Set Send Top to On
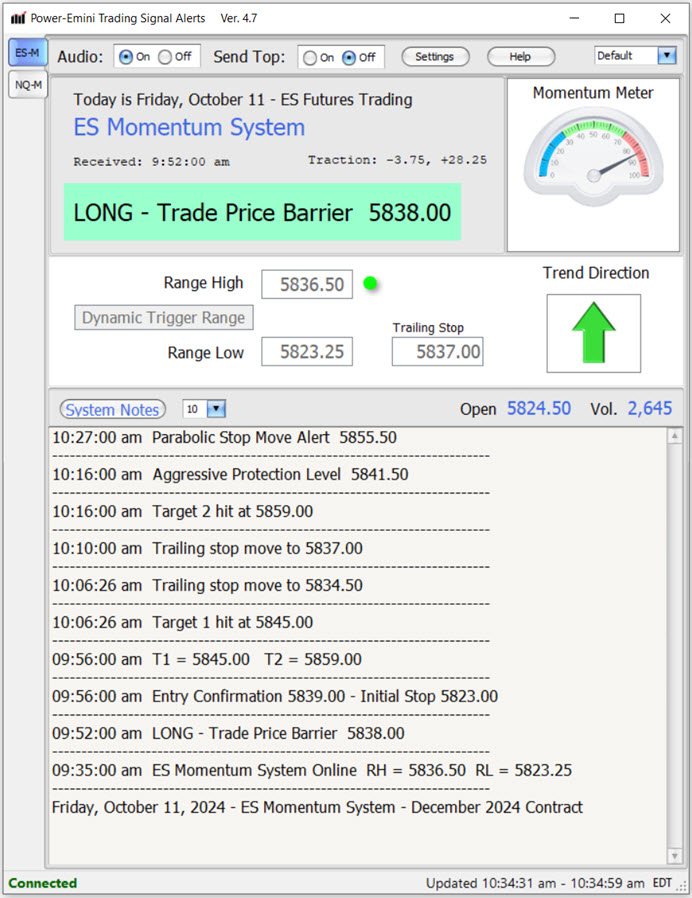 point(310,58)
